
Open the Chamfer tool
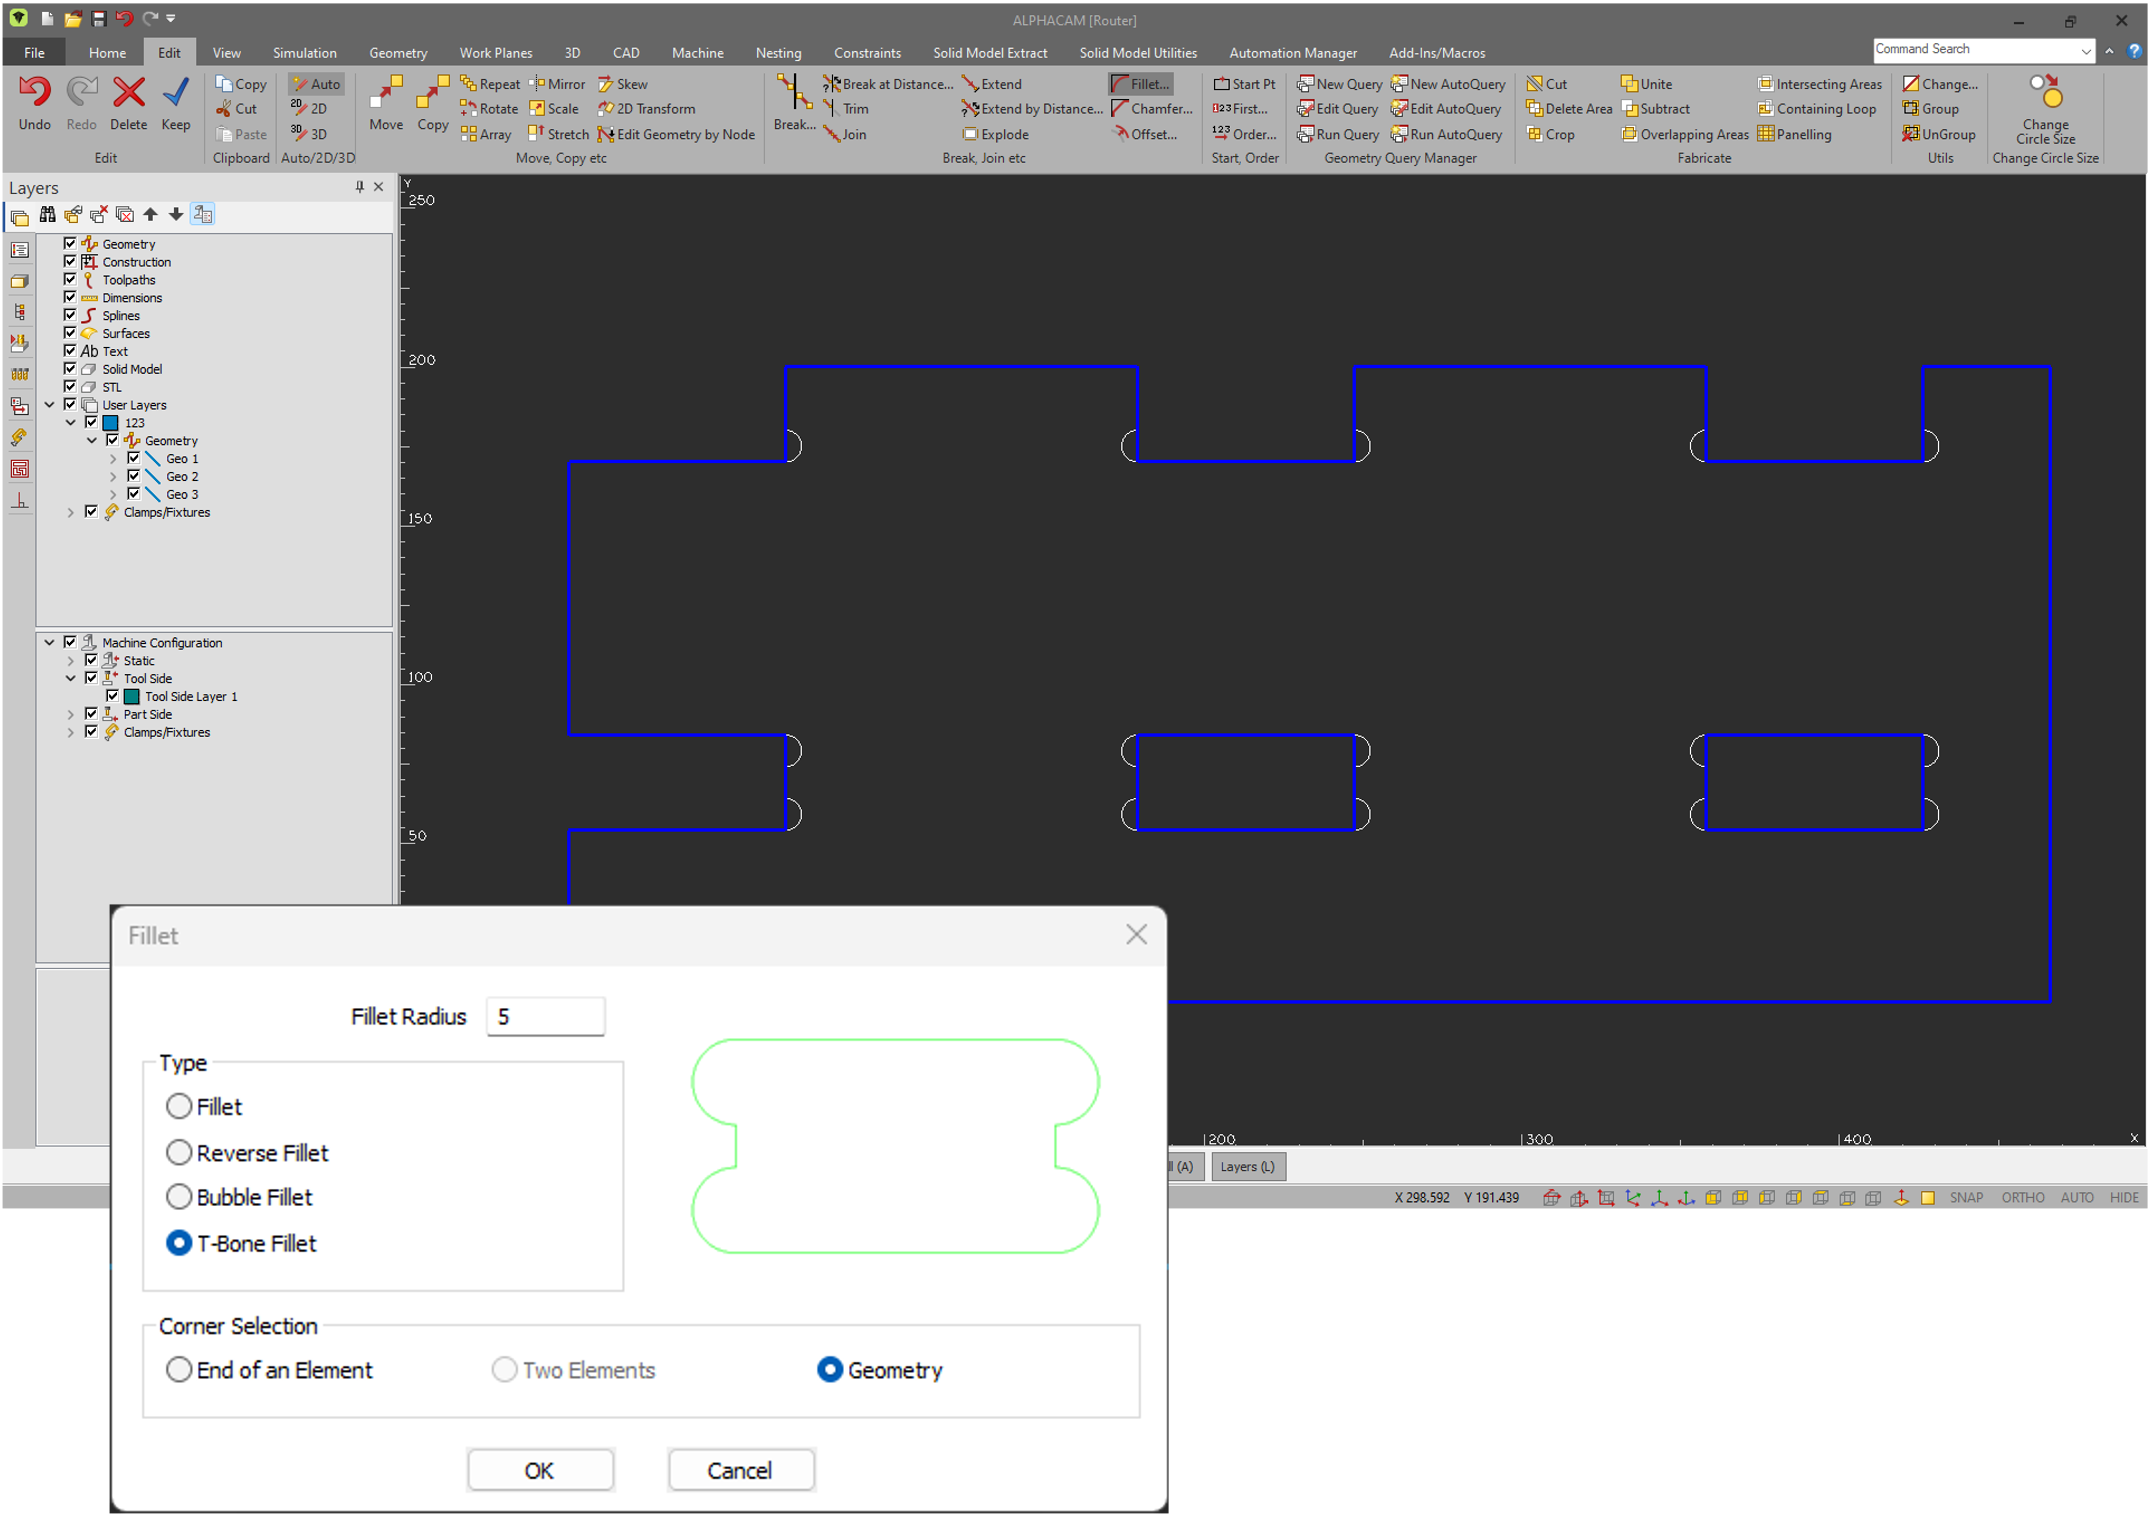(x=1152, y=109)
